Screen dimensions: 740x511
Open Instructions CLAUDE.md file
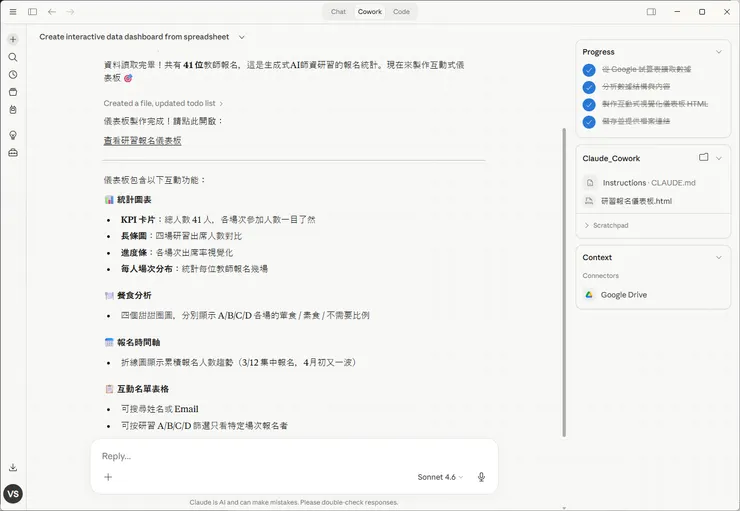[x=649, y=183]
